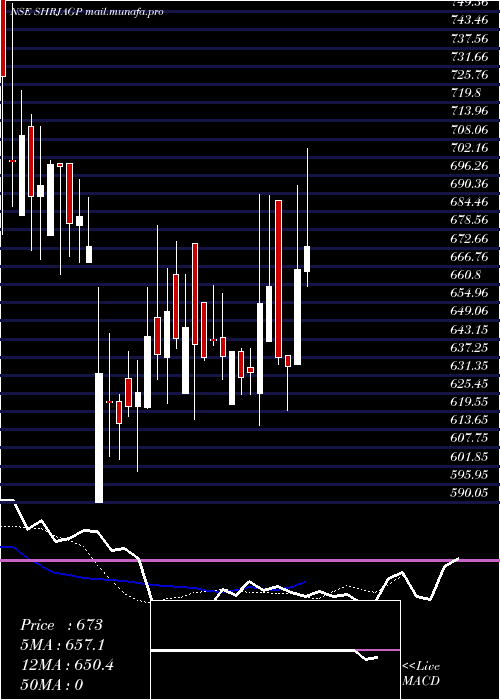Click the 678.56 price axis label
The height and width of the screenshot is (700, 500).
470,220
